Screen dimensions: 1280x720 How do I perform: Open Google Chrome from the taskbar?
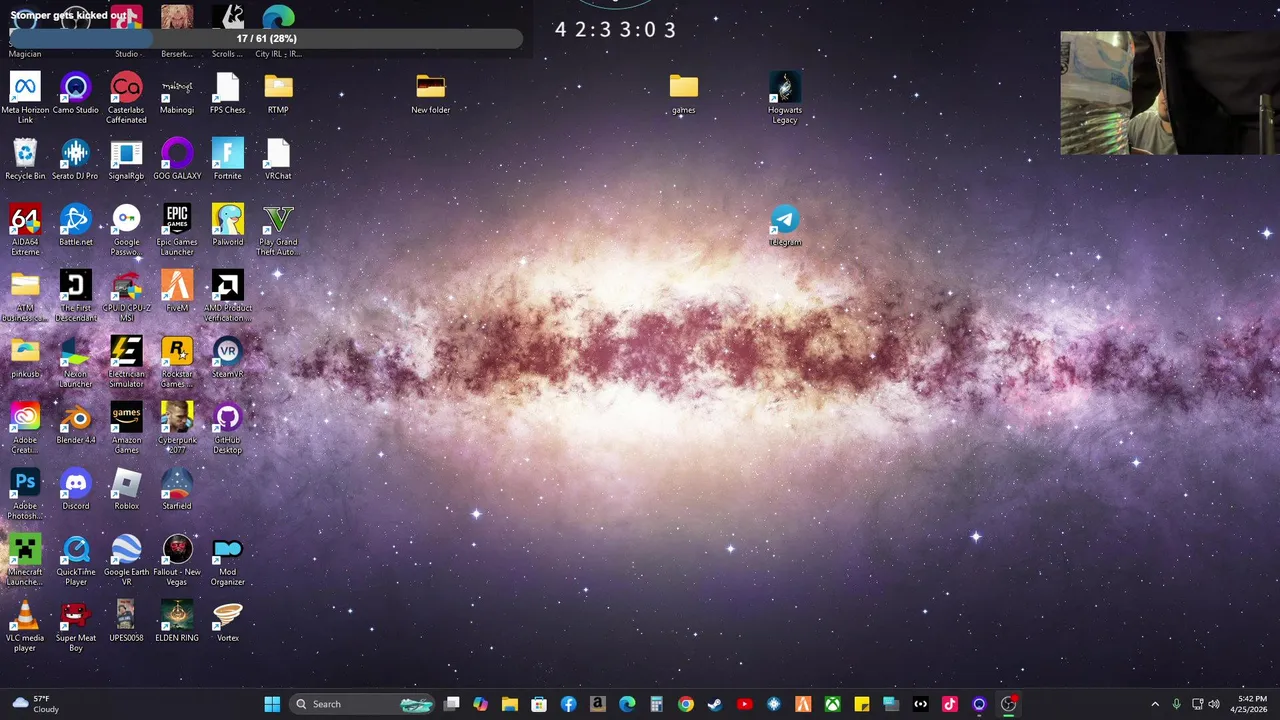686,704
